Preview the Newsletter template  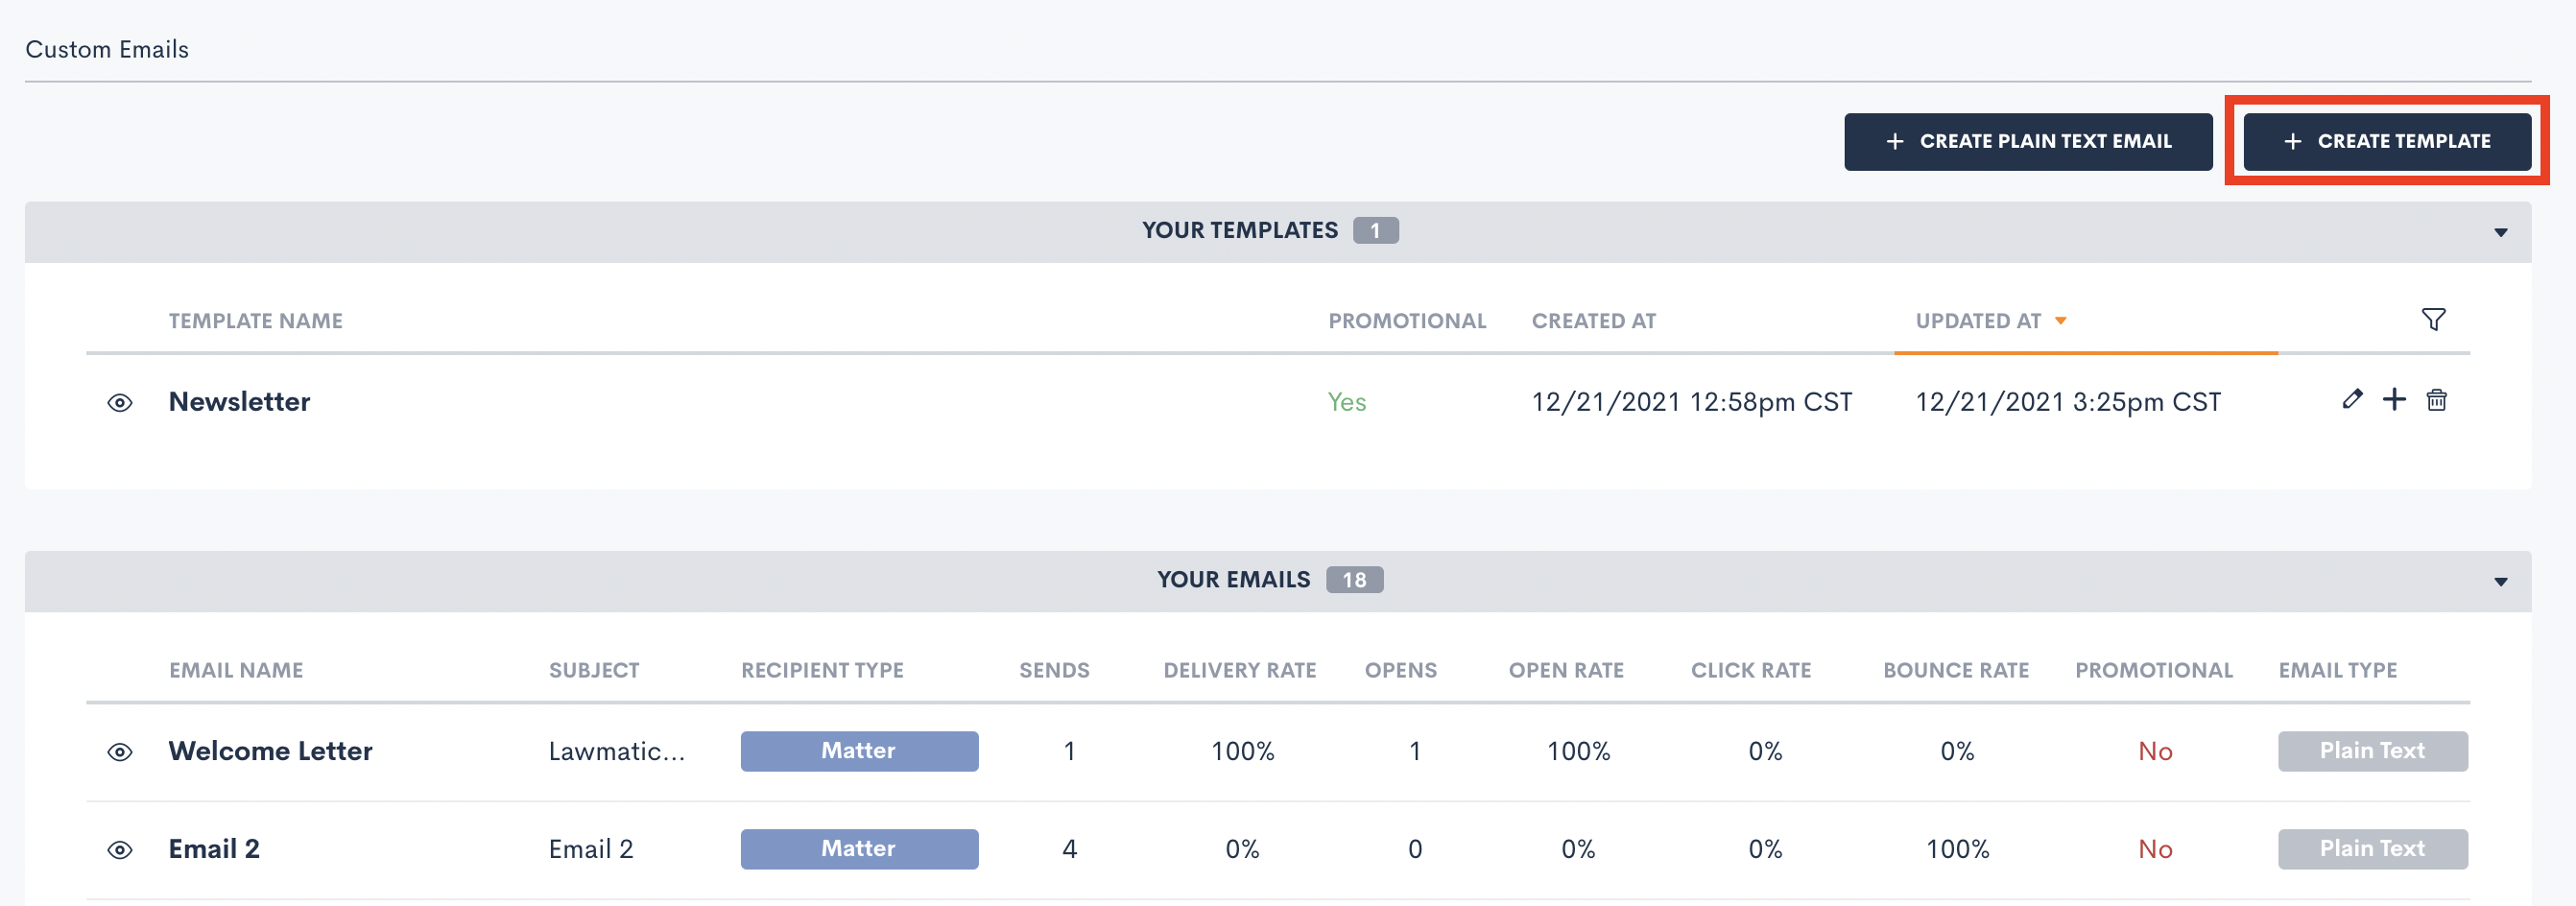(x=119, y=401)
